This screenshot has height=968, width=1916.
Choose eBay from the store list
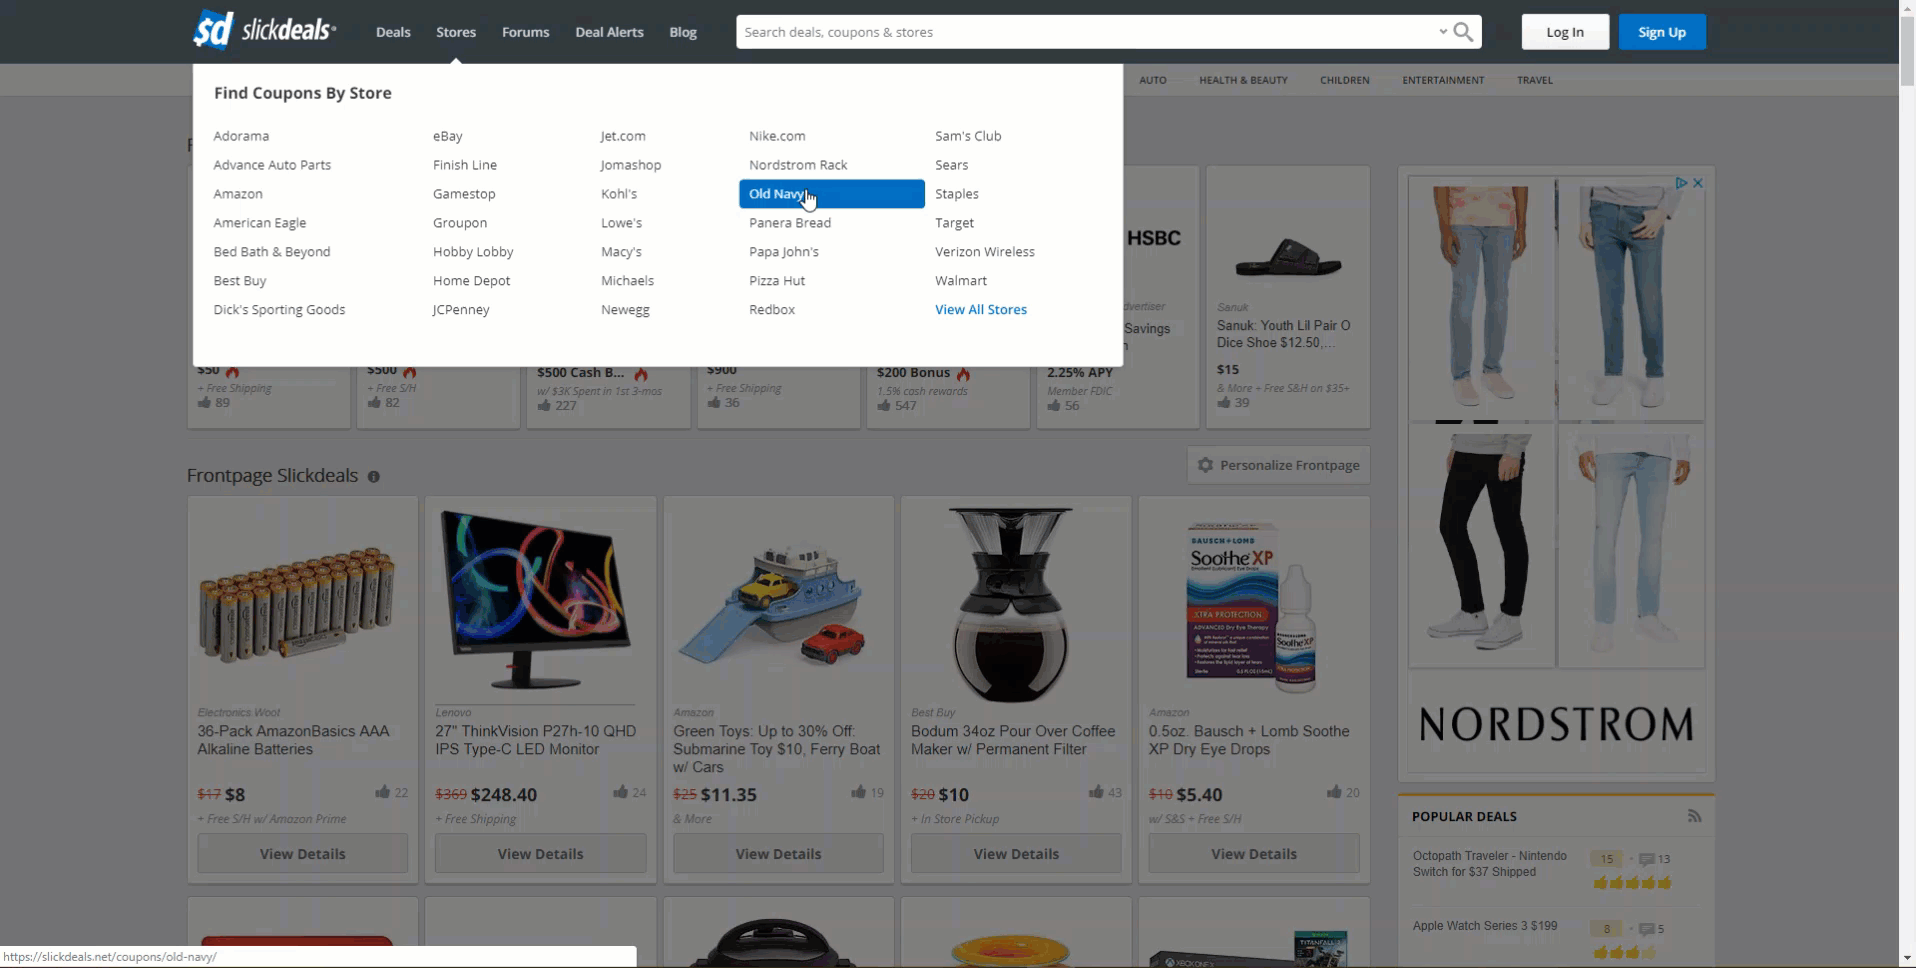pos(448,136)
